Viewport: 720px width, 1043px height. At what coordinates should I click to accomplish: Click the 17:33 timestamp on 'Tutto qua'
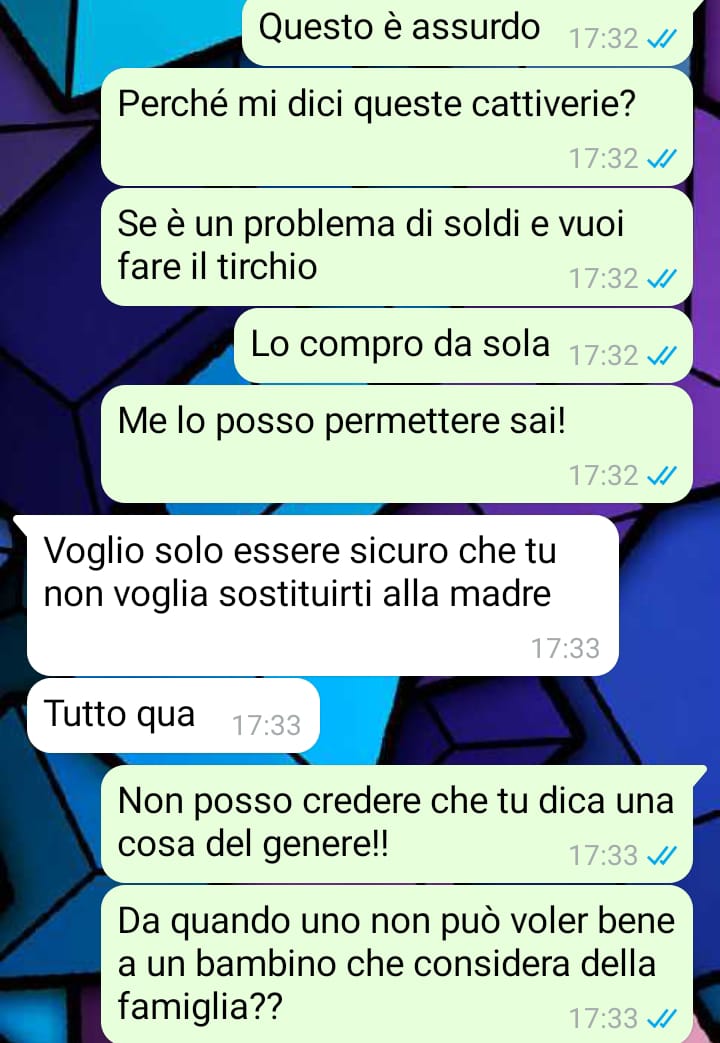pos(266,726)
